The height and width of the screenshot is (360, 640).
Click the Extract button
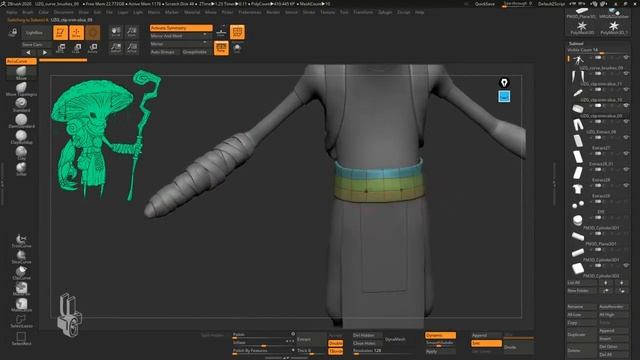click(x=311, y=339)
